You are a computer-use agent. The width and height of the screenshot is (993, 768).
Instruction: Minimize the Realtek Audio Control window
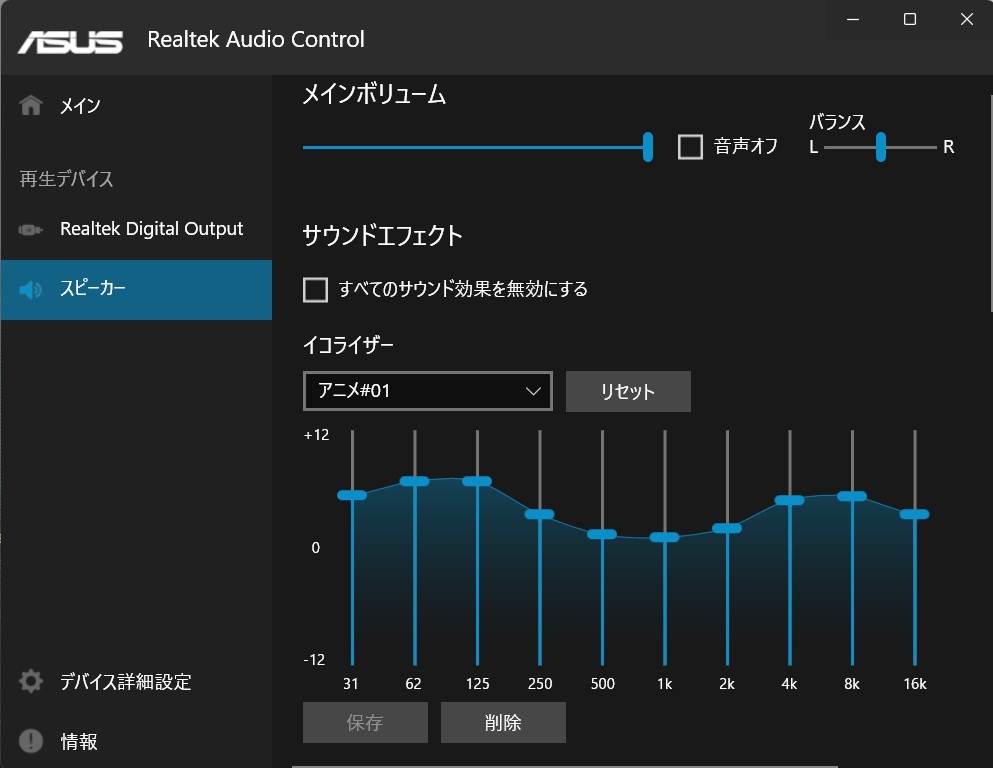[853, 20]
